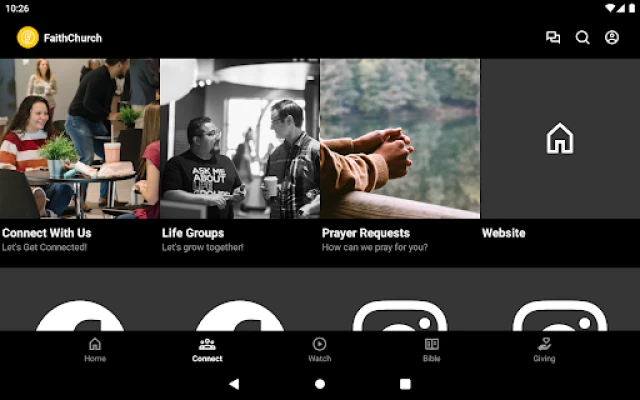Viewport: 640px width, 400px height.
Task: Open the first Facebook icon tile
Action: 80,316
